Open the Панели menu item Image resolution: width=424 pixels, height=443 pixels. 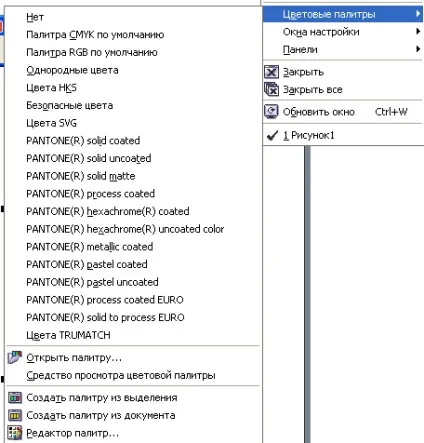(343, 49)
